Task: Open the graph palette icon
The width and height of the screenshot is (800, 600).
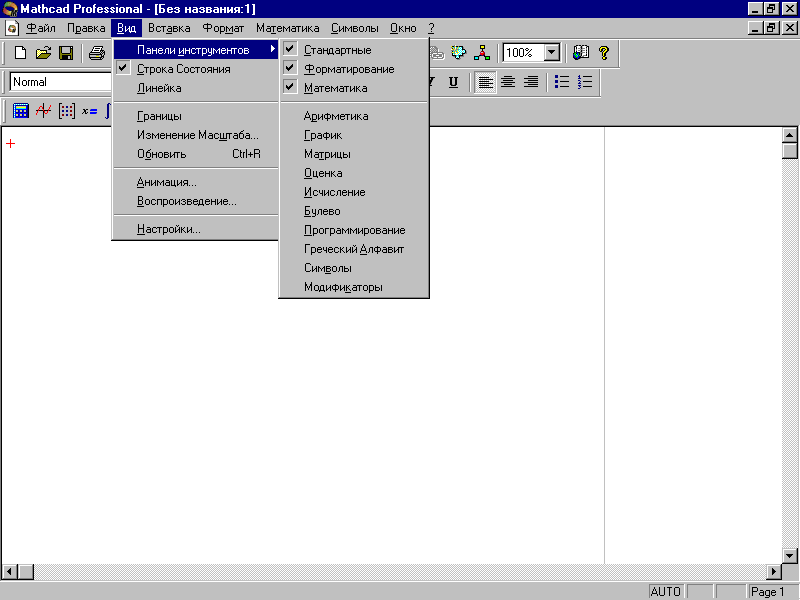Action: pyautogui.click(x=43, y=111)
